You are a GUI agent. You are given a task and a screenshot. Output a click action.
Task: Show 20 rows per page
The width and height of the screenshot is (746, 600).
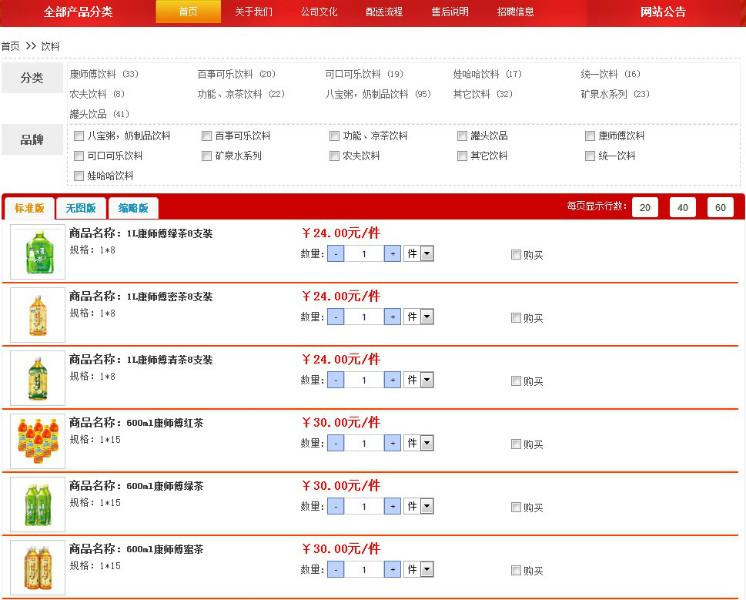coord(645,207)
